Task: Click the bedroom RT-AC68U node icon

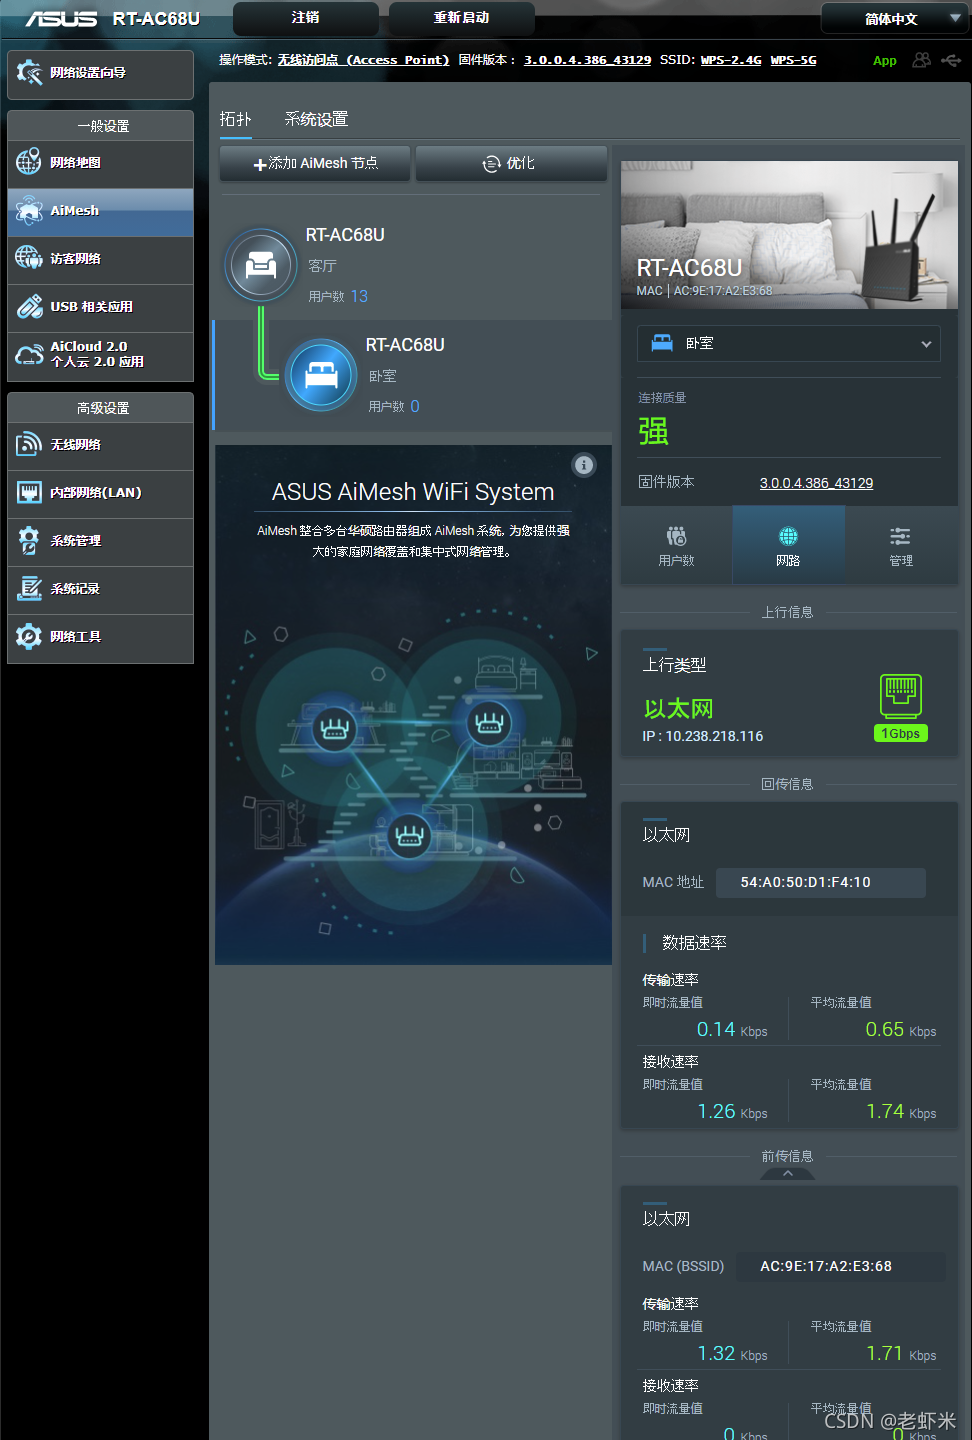Action: (x=321, y=375)
